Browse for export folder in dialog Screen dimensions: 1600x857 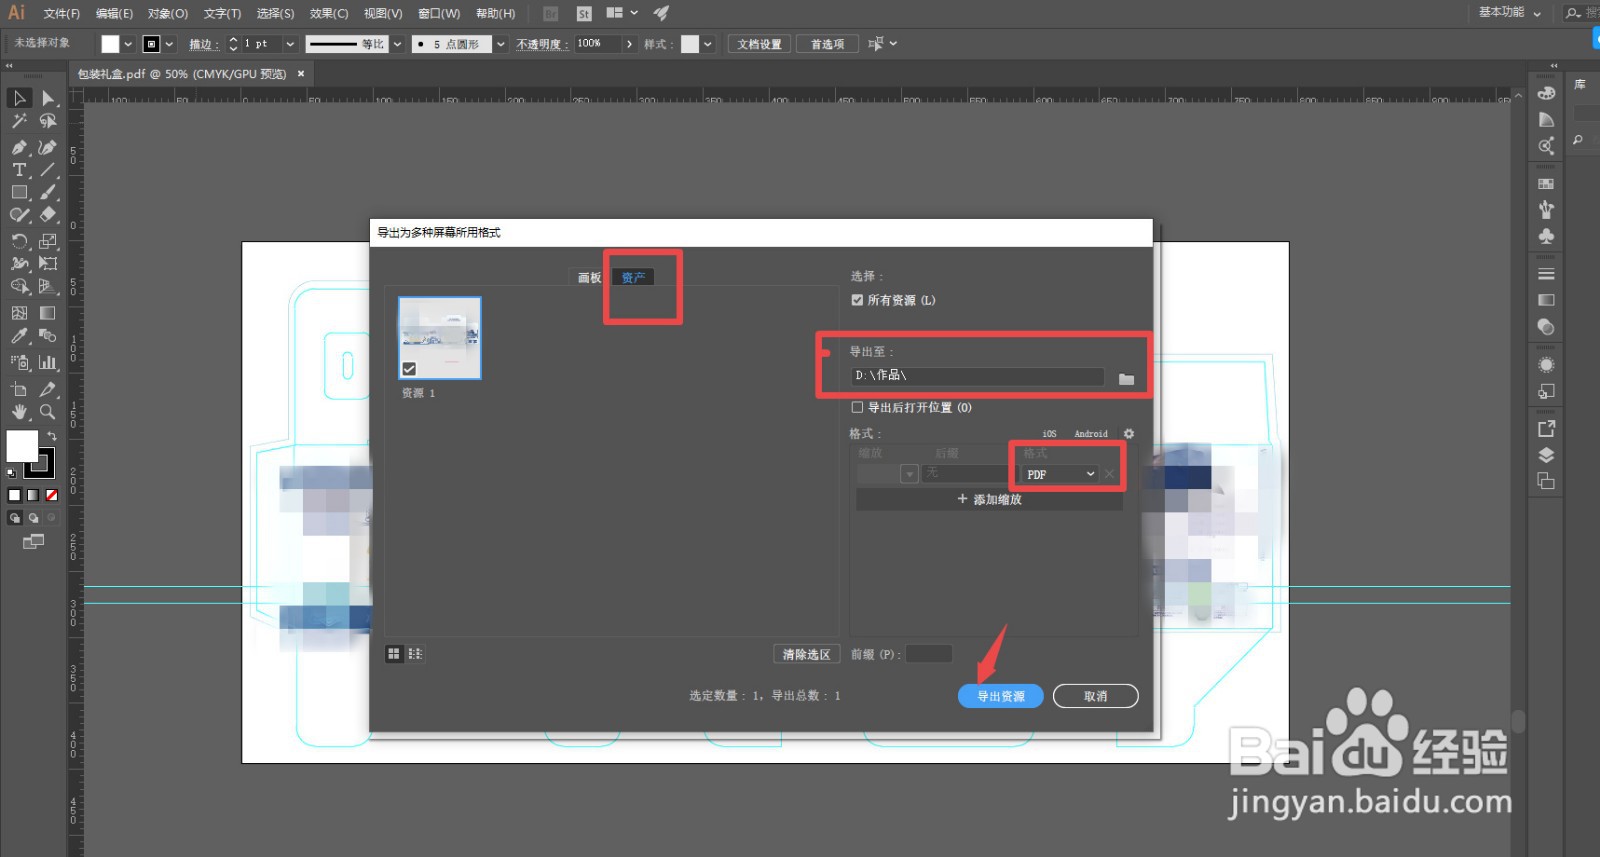point(1127,379)
